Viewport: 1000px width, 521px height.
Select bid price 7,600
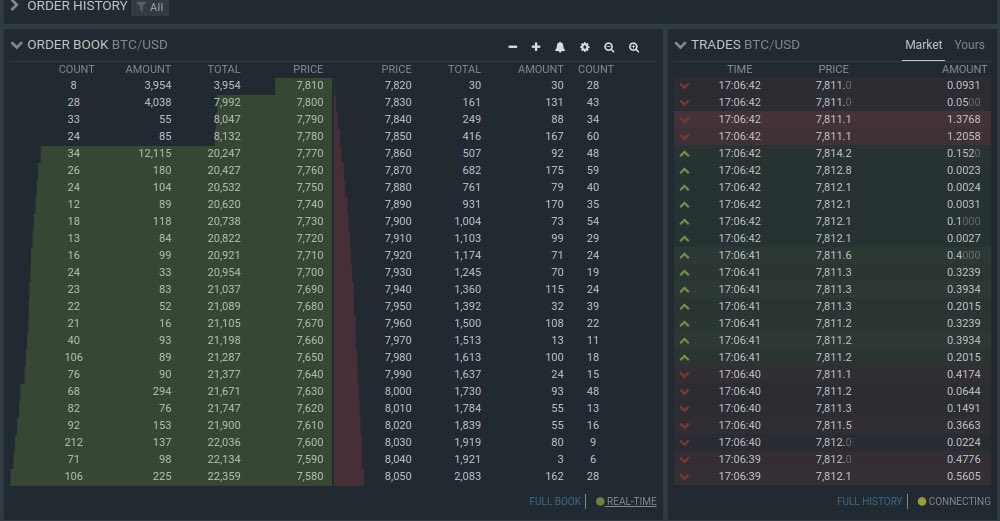click(309, 442)
